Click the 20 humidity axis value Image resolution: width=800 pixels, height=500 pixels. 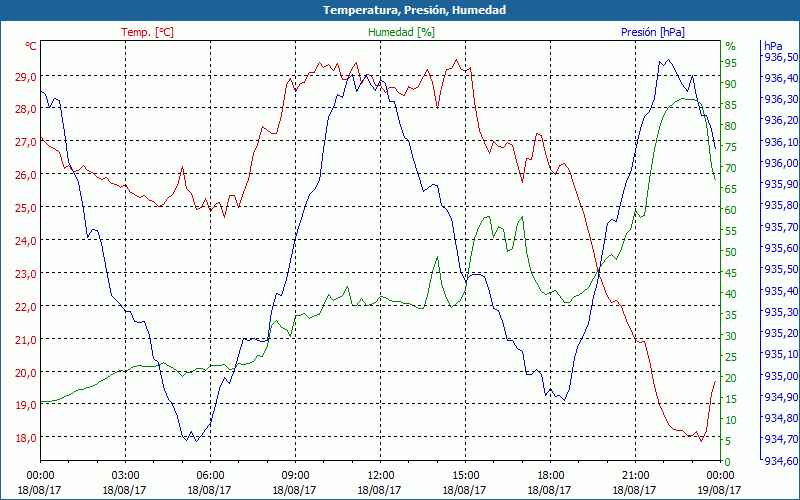tap(731, 378)
